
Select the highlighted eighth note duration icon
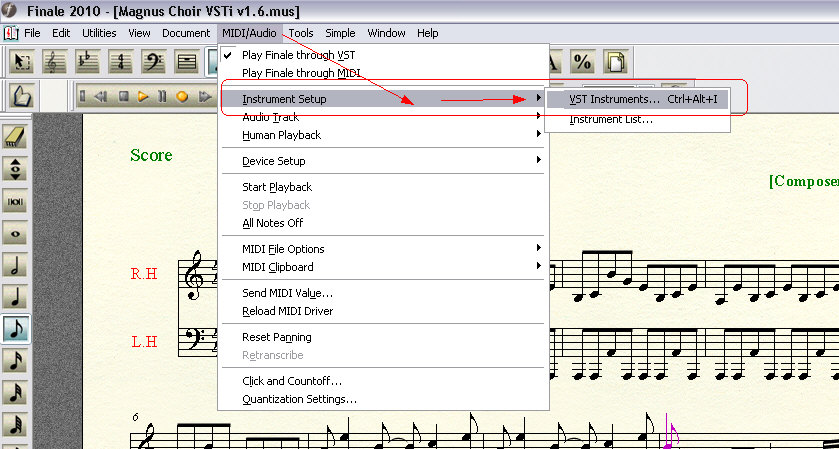[16, 329]
